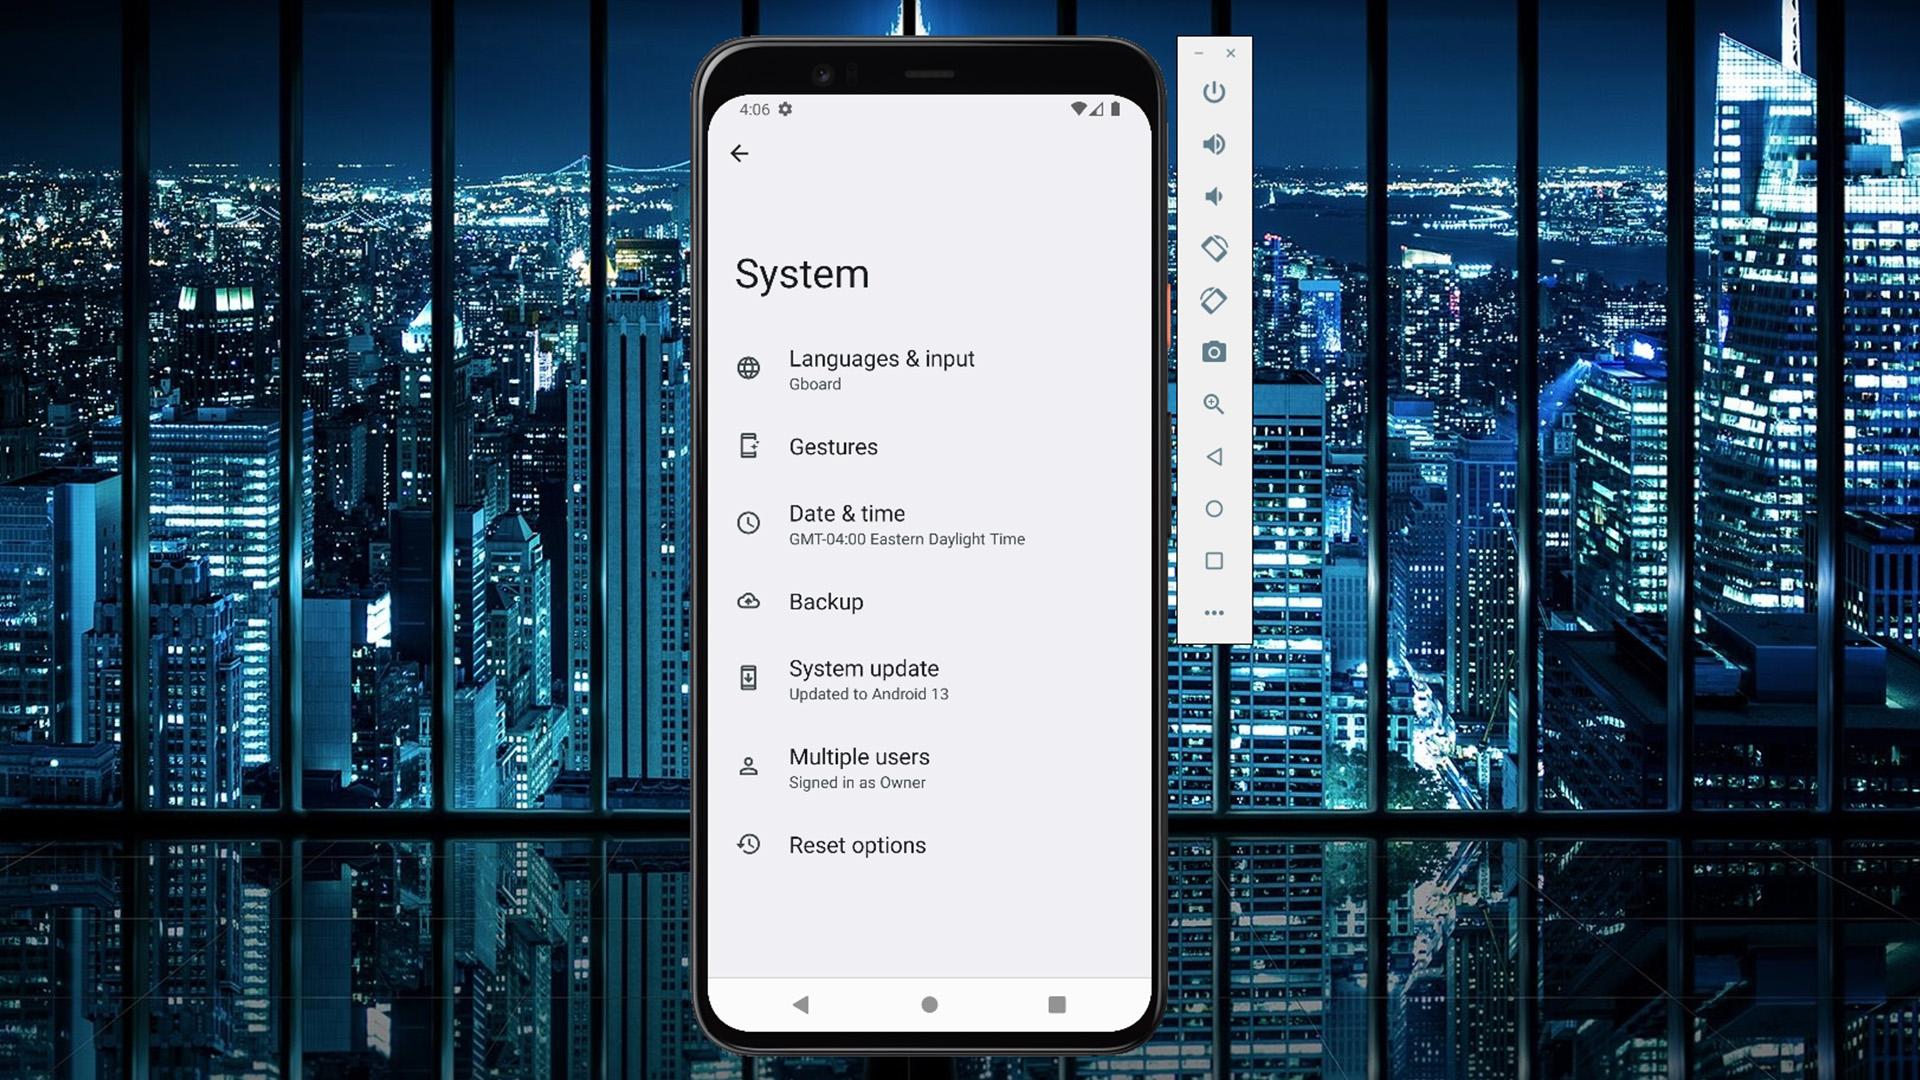This screenshot has width=1920, height=1080.
Task: Tap the volume up icon
Action: (1213, 144)
